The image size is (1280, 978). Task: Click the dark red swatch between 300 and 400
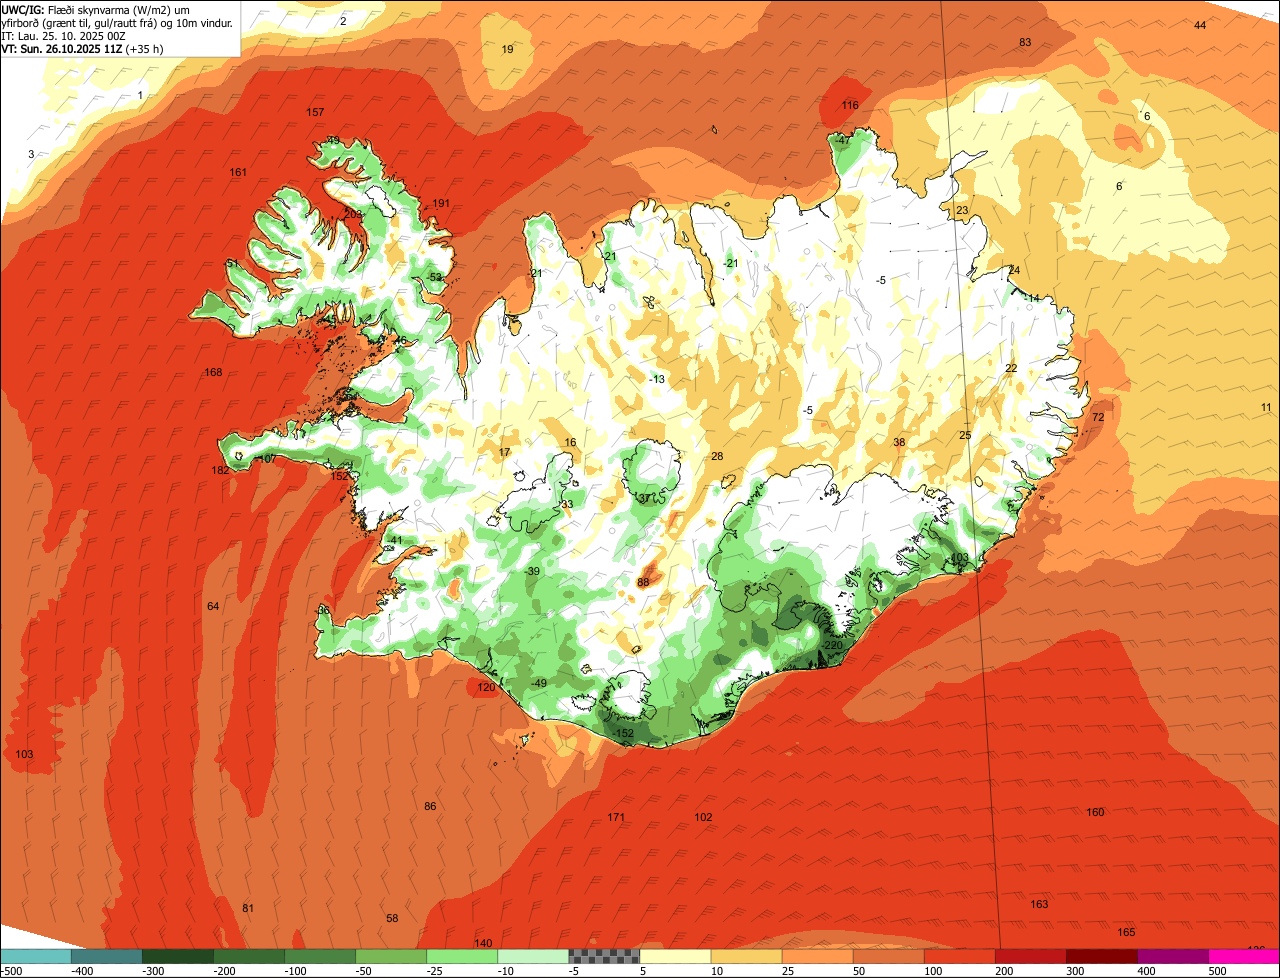click(x=1101, y=956)
